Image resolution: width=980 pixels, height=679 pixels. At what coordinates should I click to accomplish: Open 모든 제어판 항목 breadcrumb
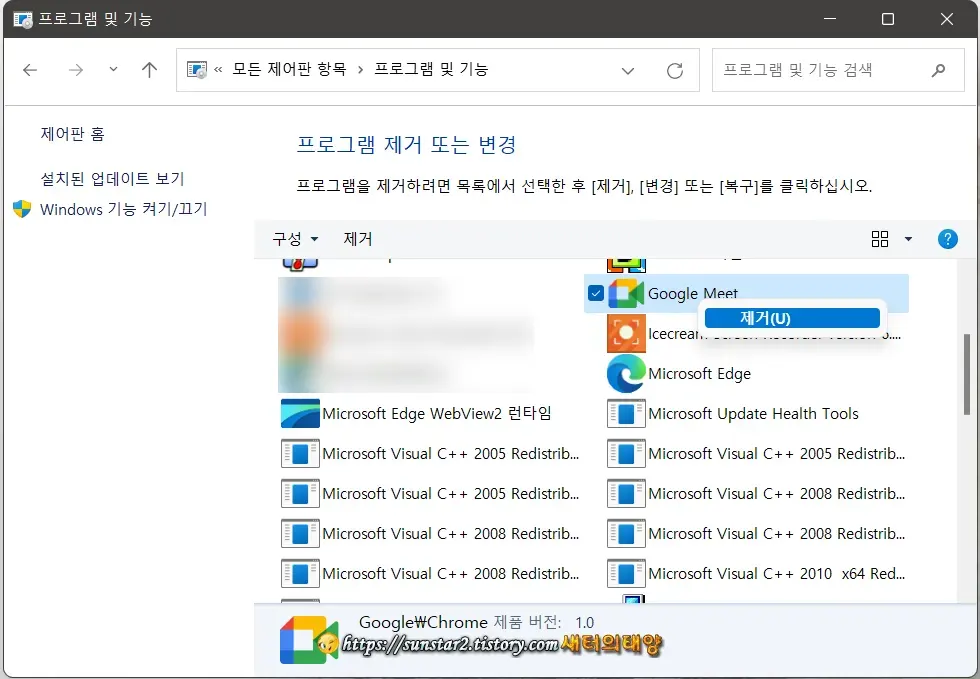click(289, 69)
